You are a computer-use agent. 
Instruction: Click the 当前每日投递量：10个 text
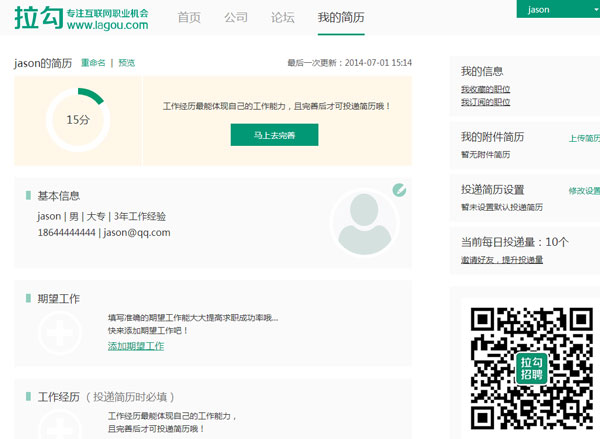(x=515, y=242)
